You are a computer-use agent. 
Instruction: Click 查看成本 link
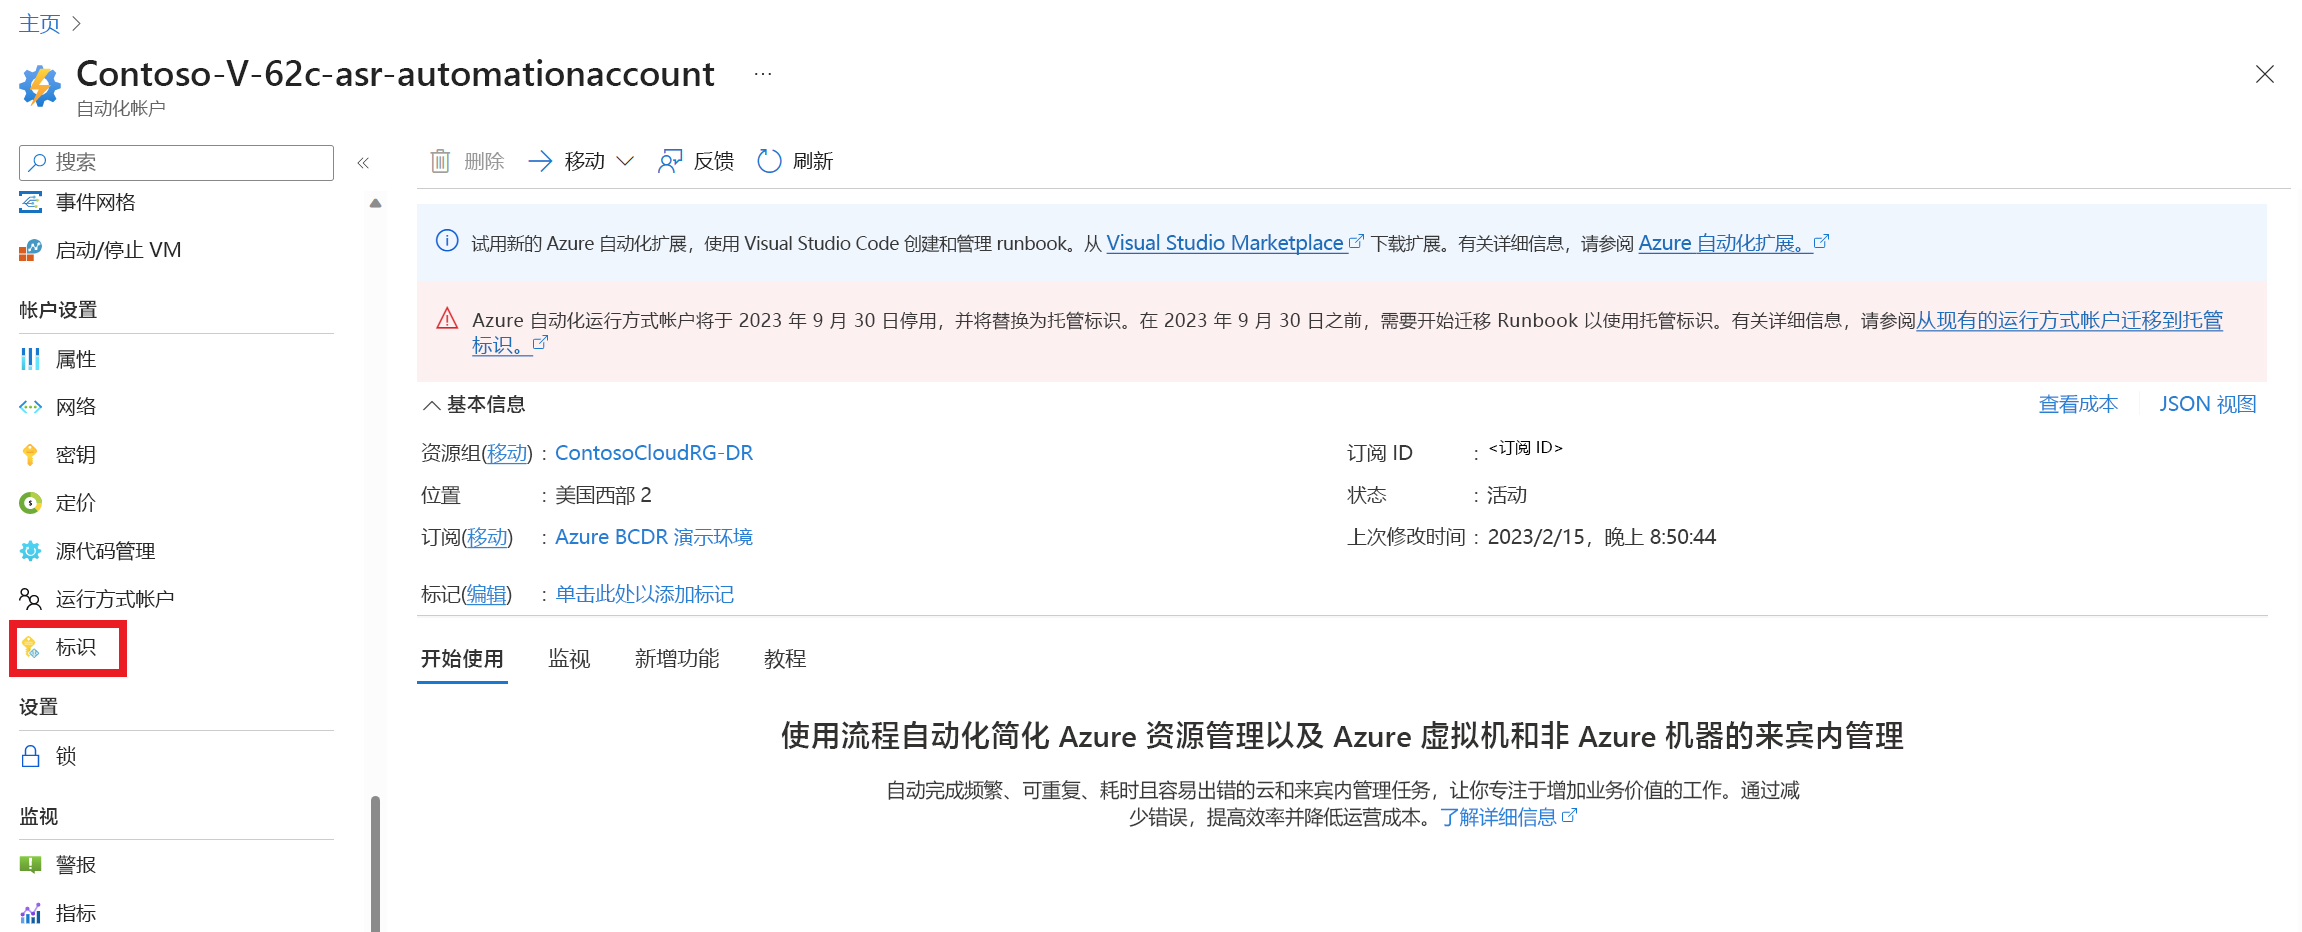(2078, 404)
